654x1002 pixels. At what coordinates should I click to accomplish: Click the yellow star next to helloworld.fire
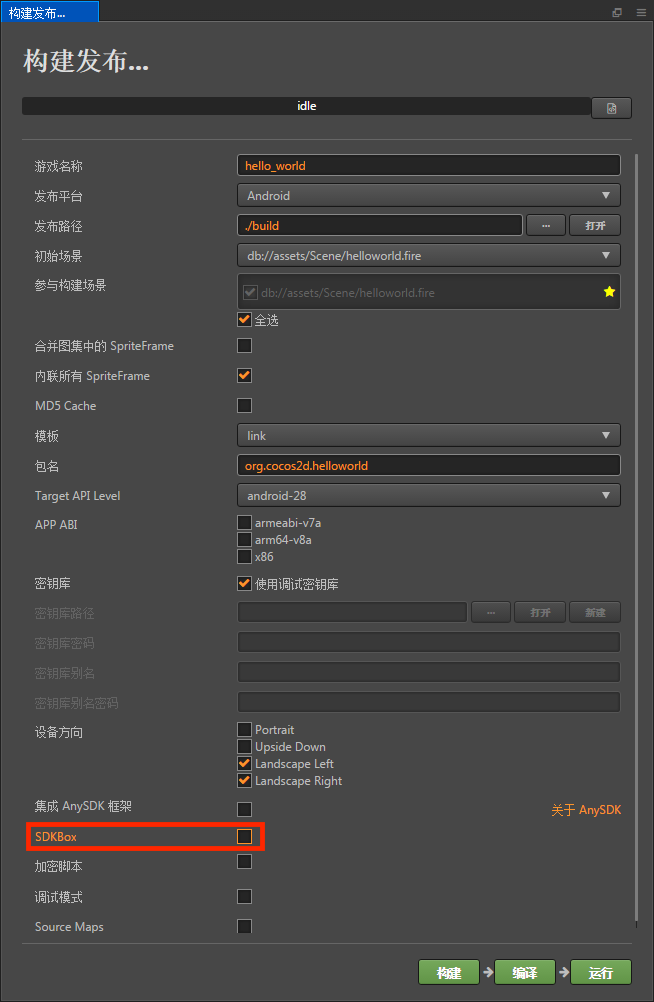[609, 292]
